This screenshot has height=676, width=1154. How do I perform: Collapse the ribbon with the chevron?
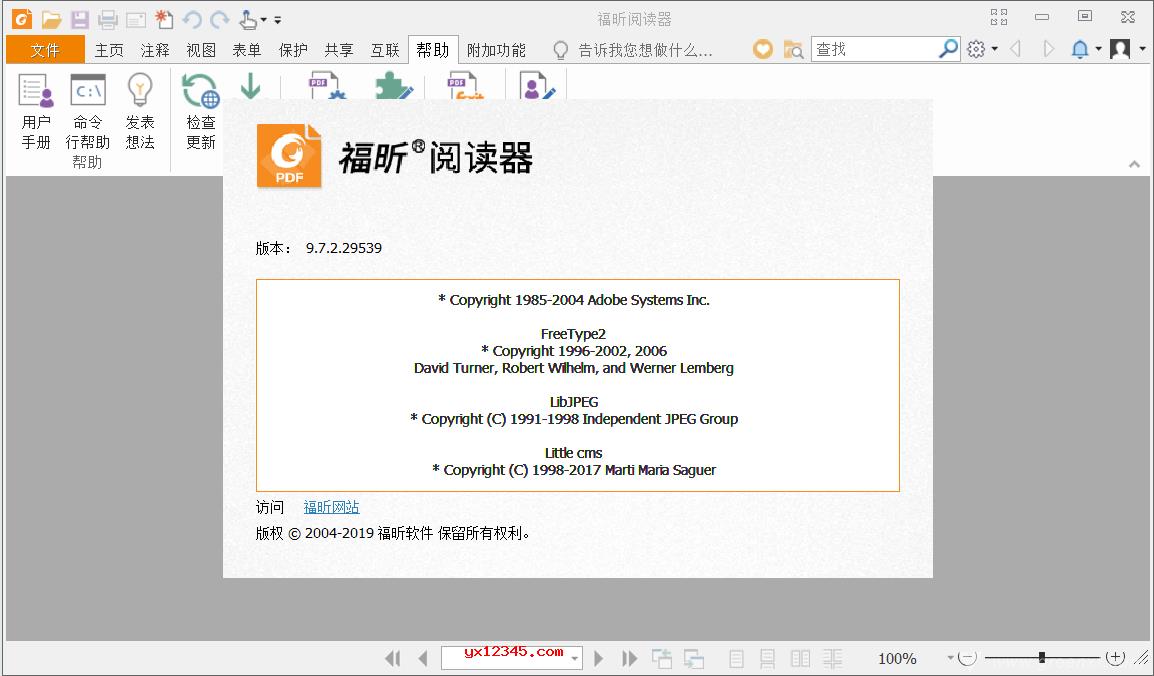coord(1134,164)
